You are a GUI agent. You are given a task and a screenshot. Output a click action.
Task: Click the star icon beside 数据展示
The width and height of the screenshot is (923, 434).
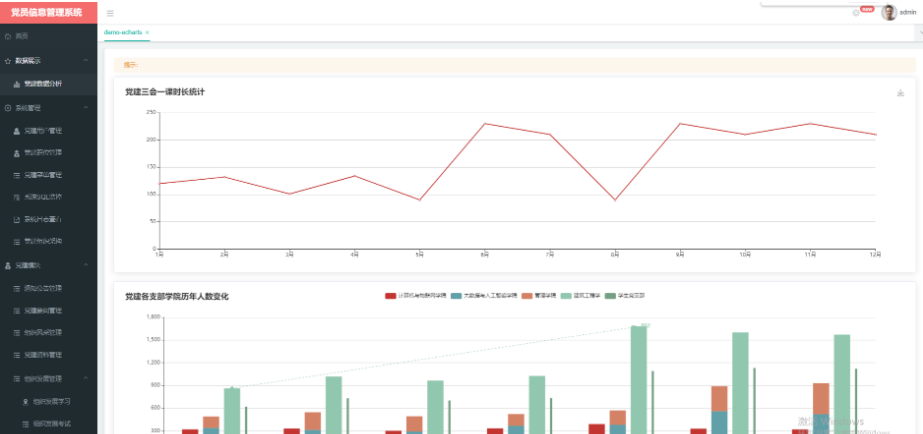[8, 61]
